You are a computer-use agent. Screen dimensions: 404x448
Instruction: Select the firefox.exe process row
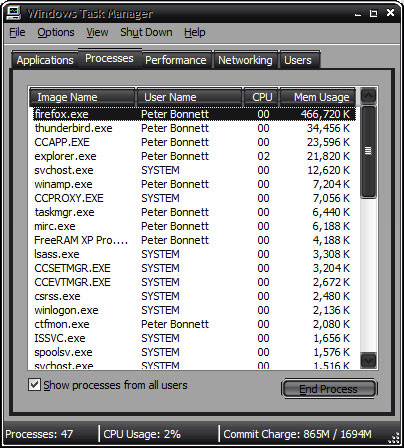[x=194, y=114]
